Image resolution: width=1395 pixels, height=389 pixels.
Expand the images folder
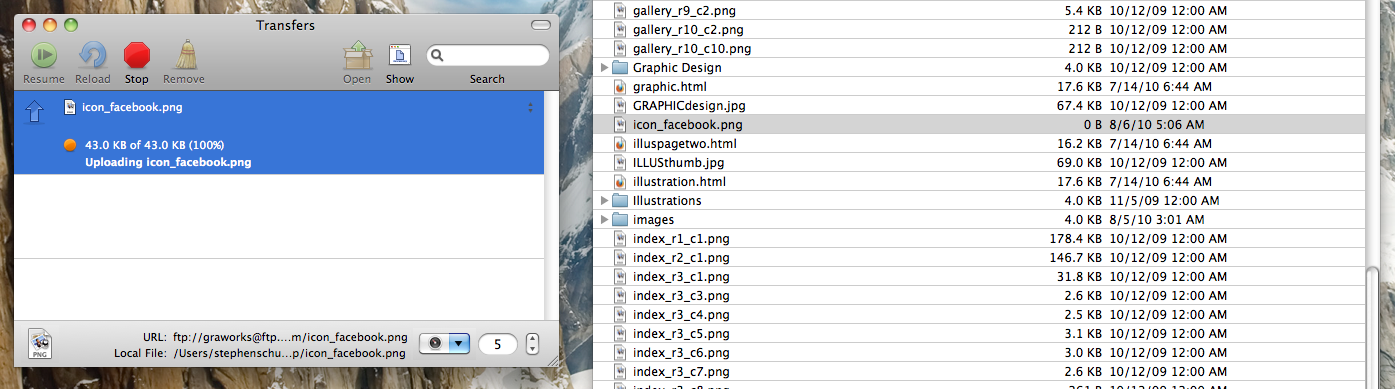point(604,220)
